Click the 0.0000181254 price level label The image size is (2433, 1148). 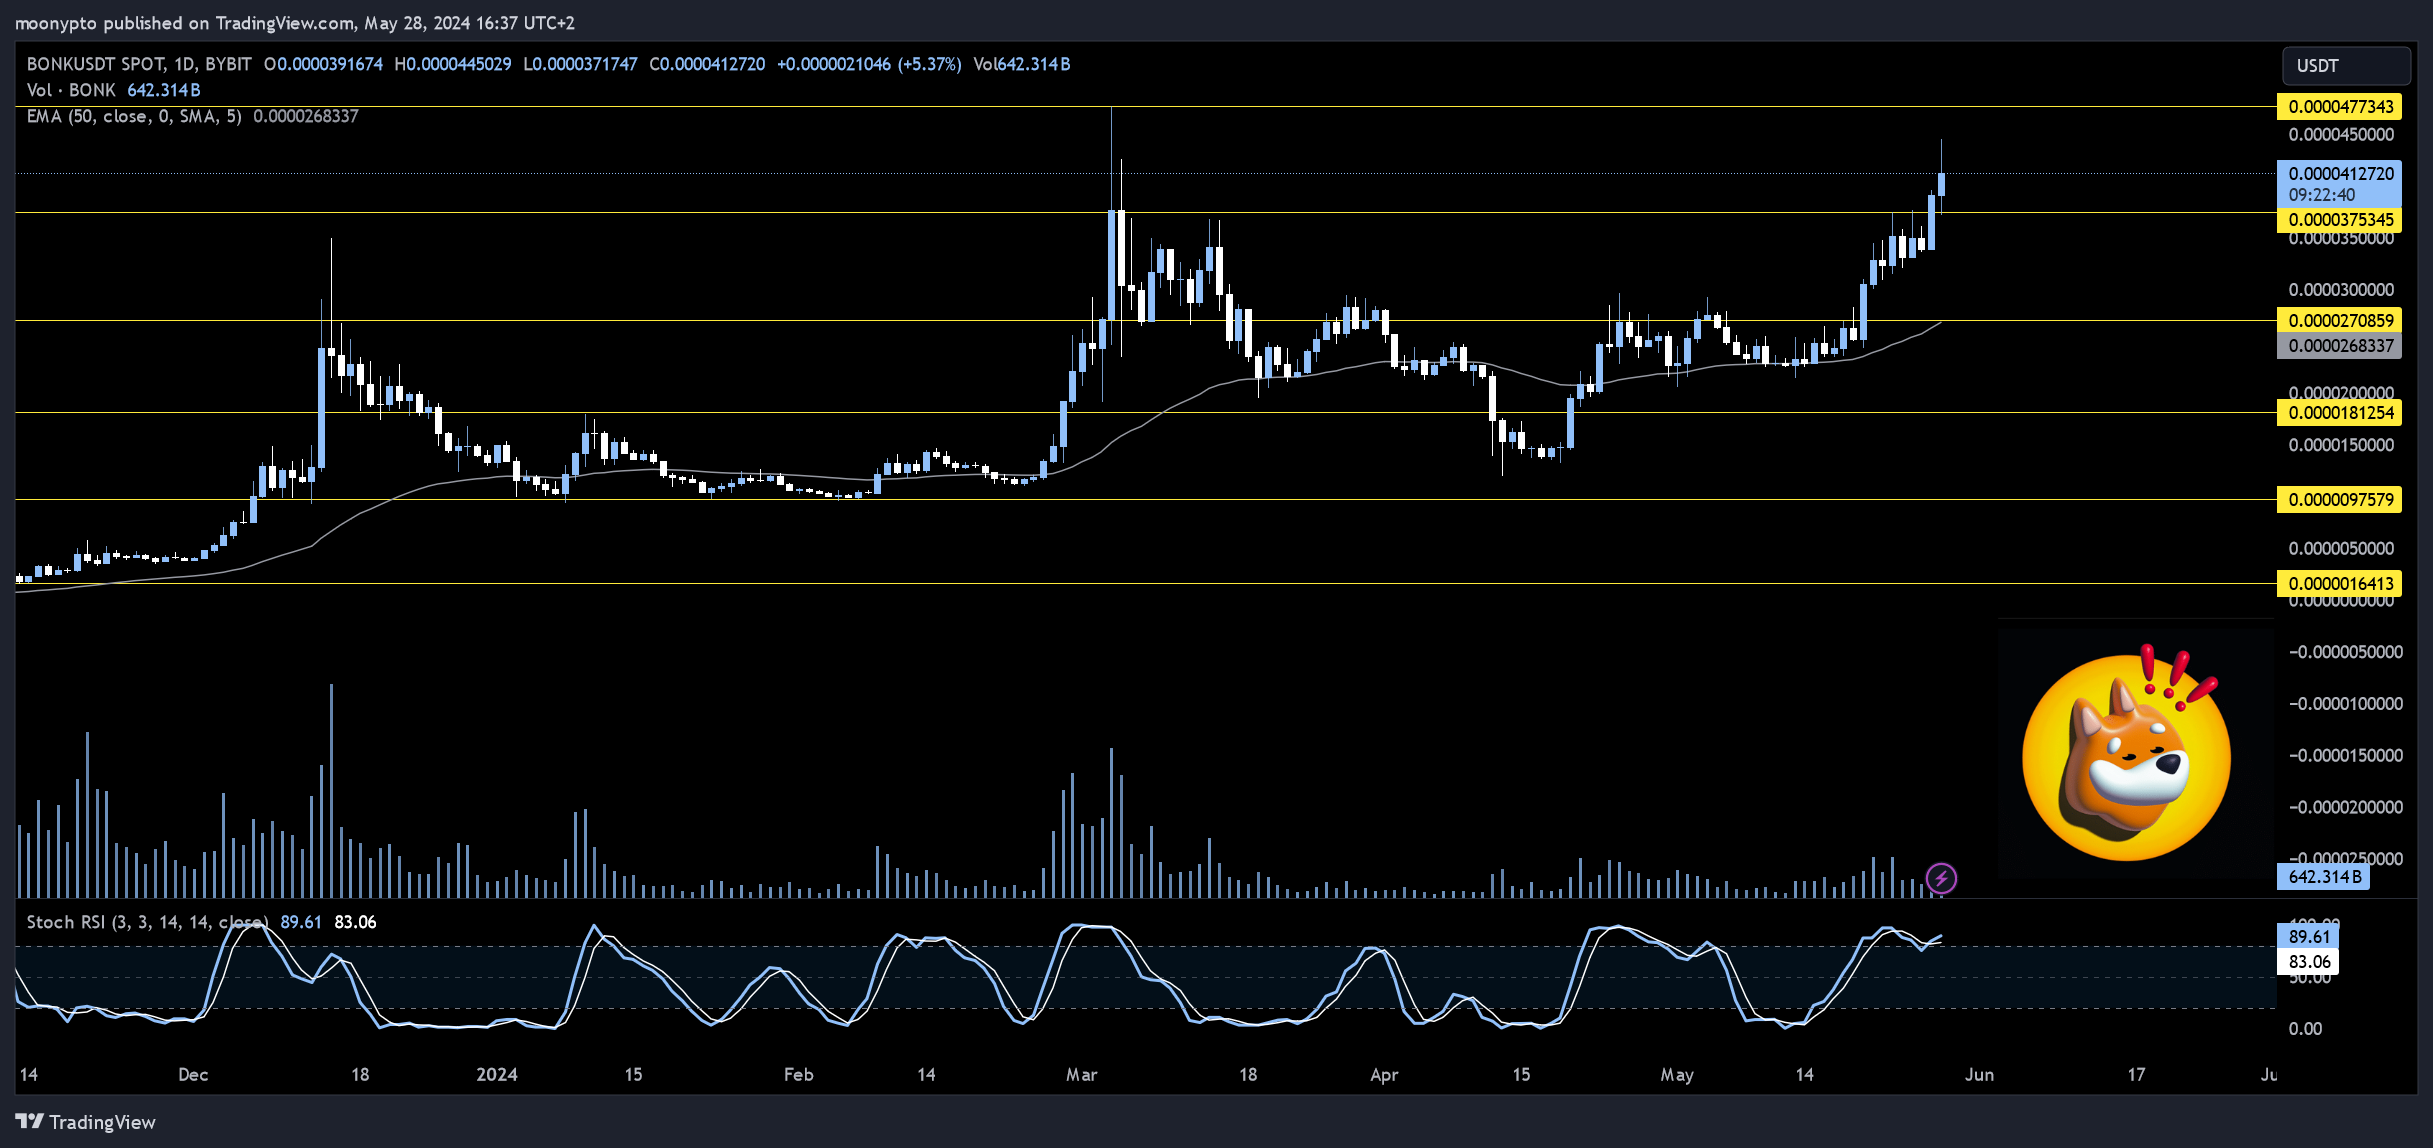coord(2340,413)
